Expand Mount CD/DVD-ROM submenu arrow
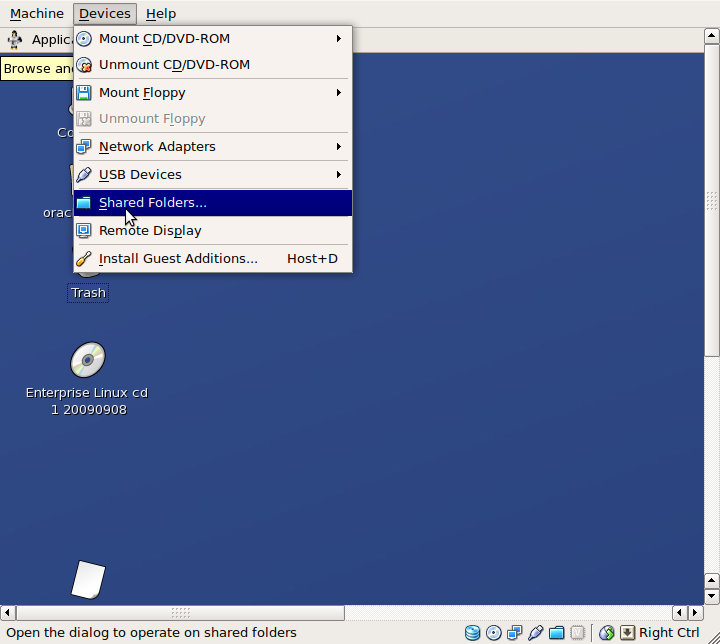The height and width of the screenshot is (644, 720). 339,39
